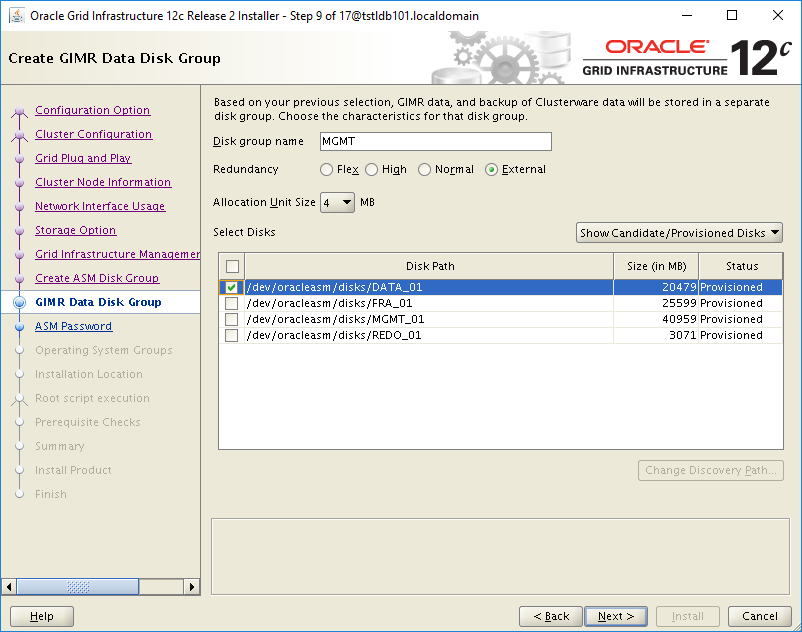Screen dimensions: 802x632
Task: Select the /dev/oracleasm/disks/MGMT_01 path text
Action: coord(336,319)
